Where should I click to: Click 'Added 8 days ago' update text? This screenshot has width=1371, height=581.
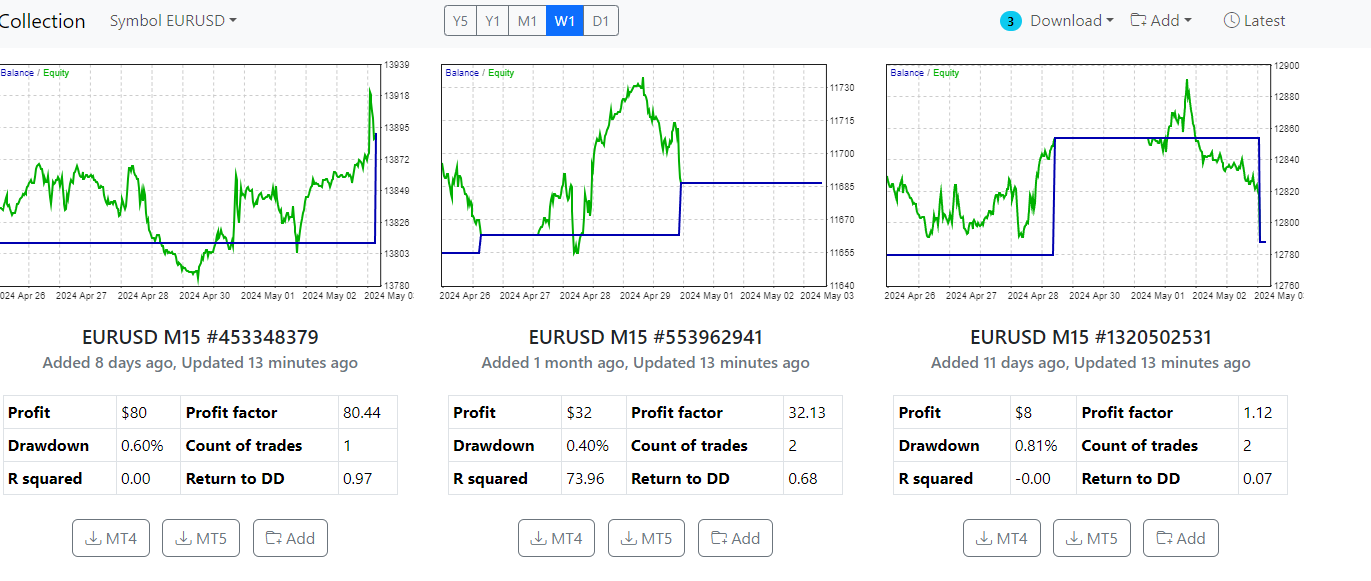[x=200, y=362]
